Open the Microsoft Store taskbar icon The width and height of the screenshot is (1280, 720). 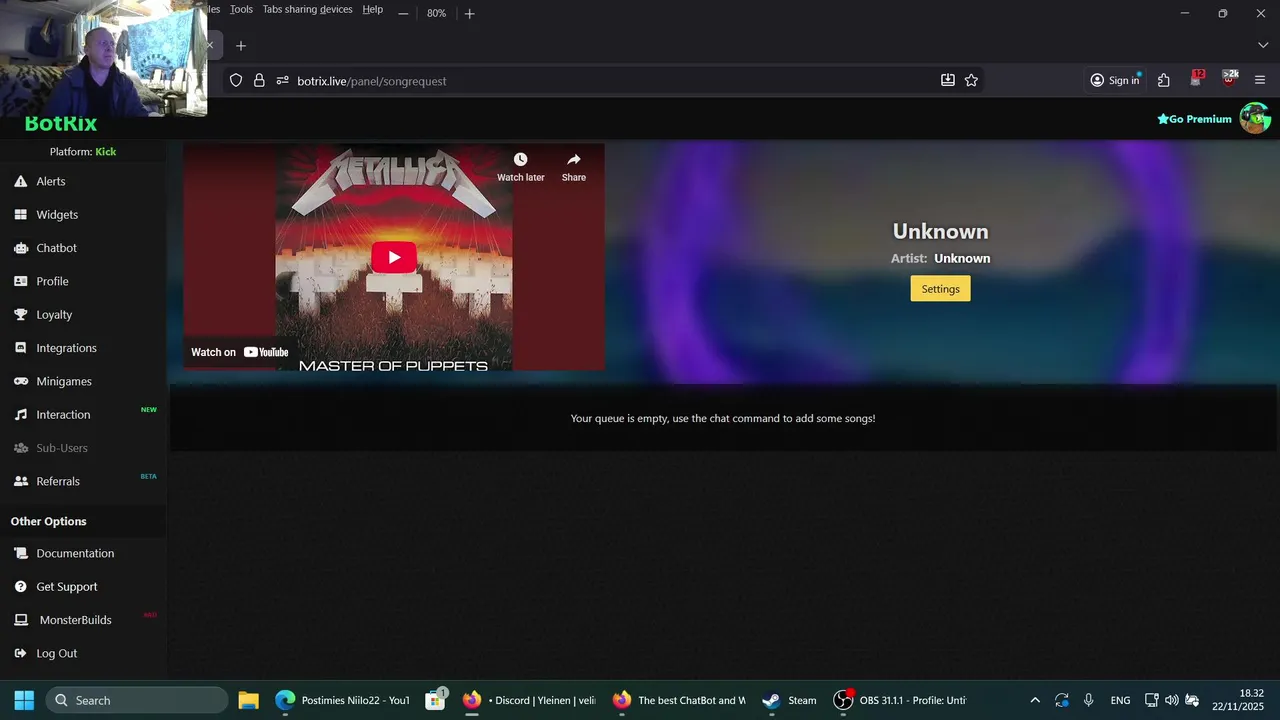pyautogui.click(x=435, y=700)
